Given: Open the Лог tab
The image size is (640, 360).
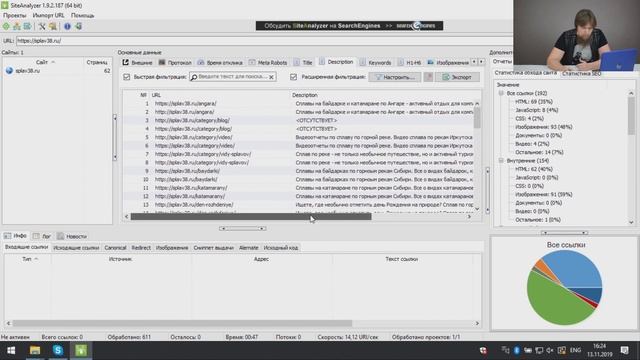Looking at the screenshot, I should point(42,236).
